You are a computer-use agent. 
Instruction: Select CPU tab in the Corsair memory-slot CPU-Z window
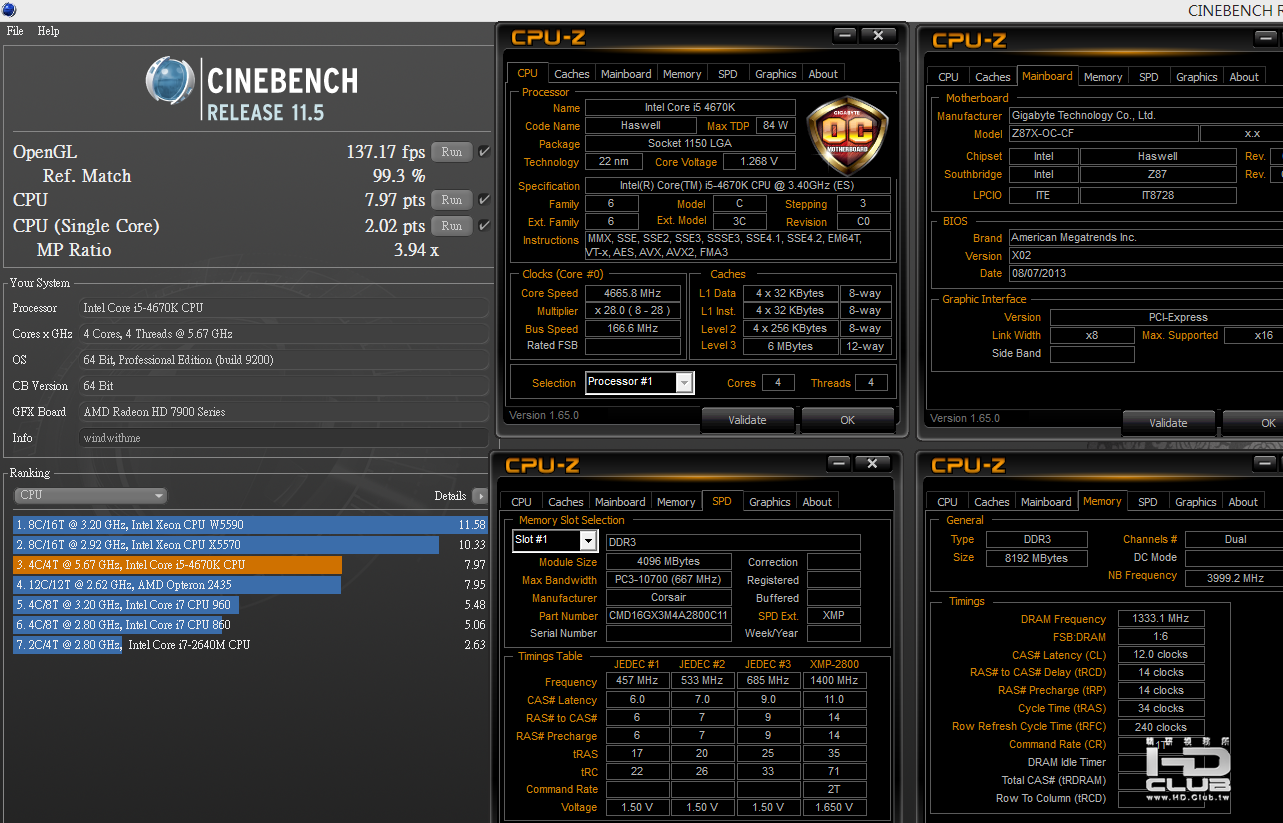[x=522, y=502]
